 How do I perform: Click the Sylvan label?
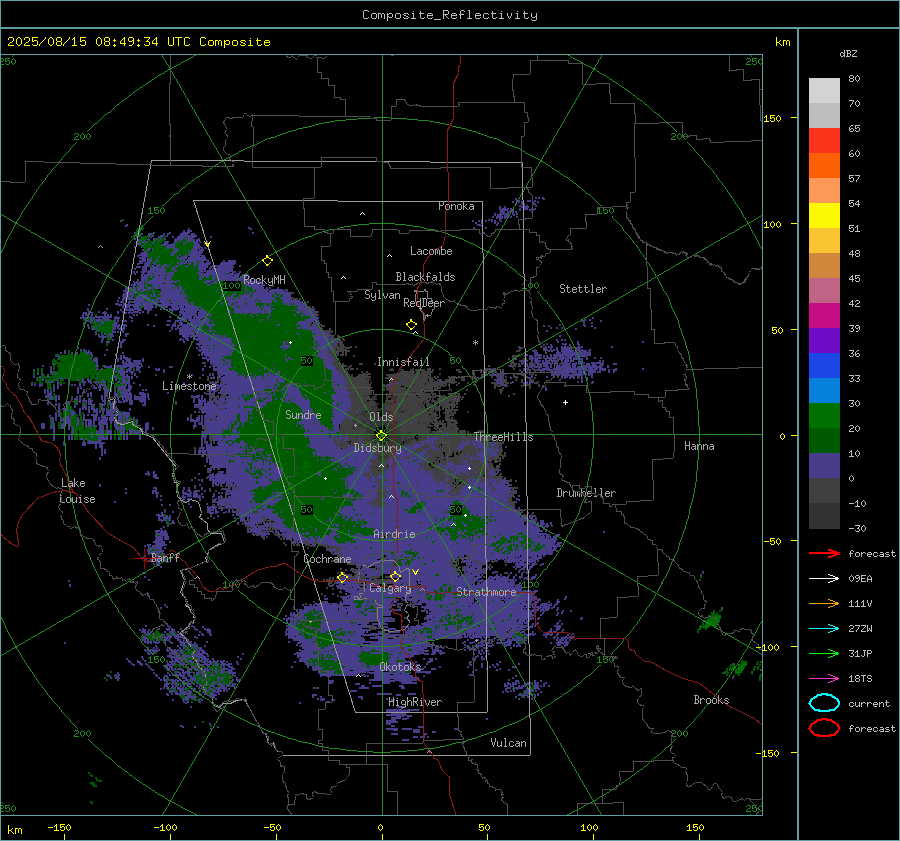coord(382,295)
